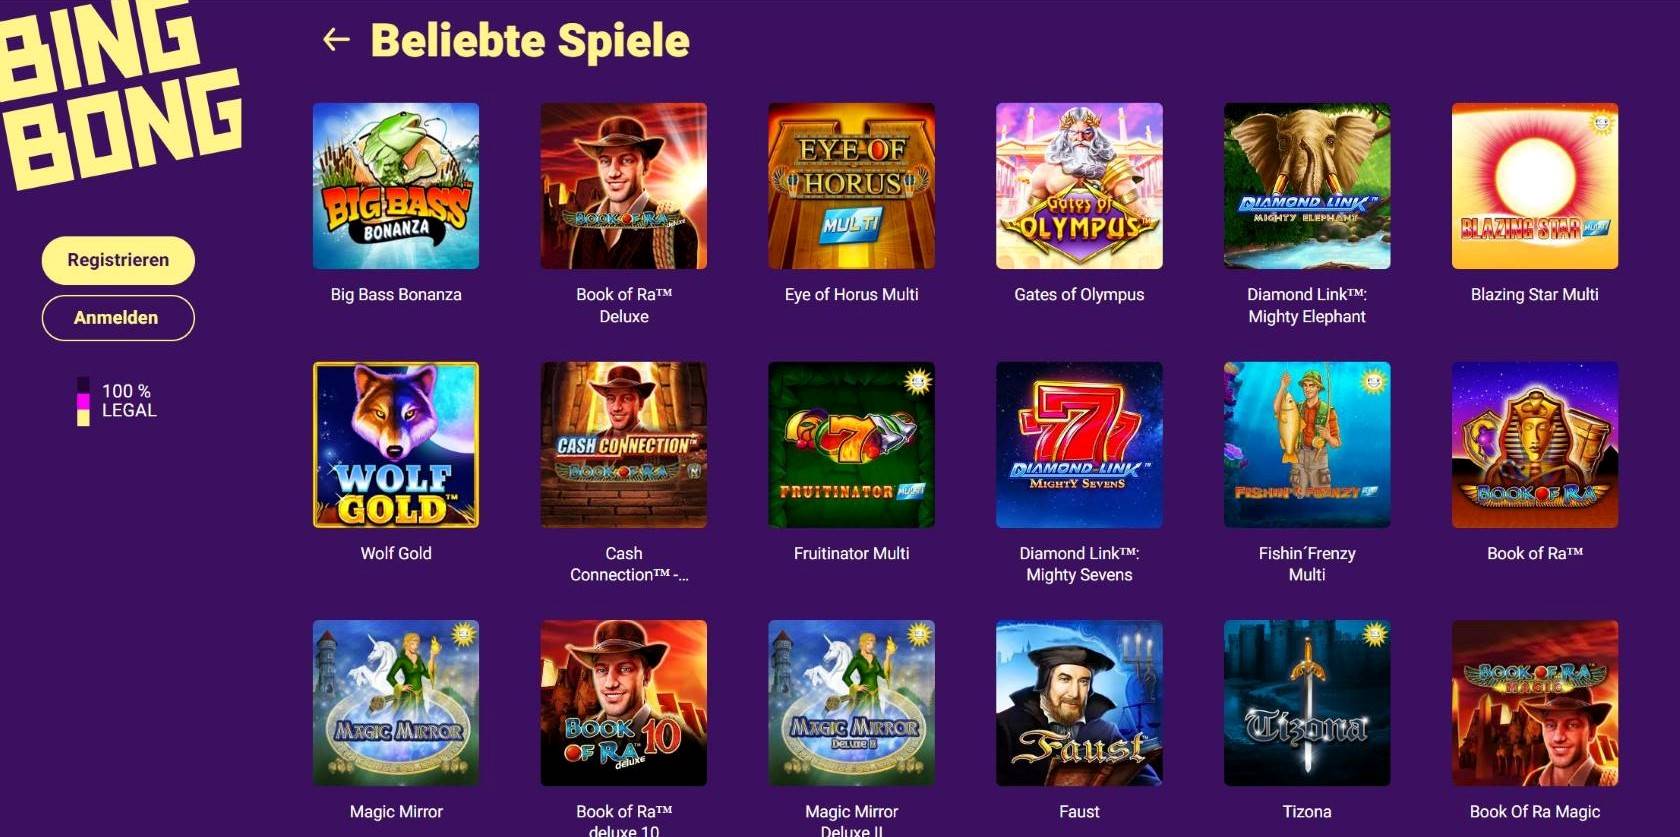Click the Blazing Star Multi thumbnail
The height and width of the screenshot is (837, 1680).
[1535, 186]
